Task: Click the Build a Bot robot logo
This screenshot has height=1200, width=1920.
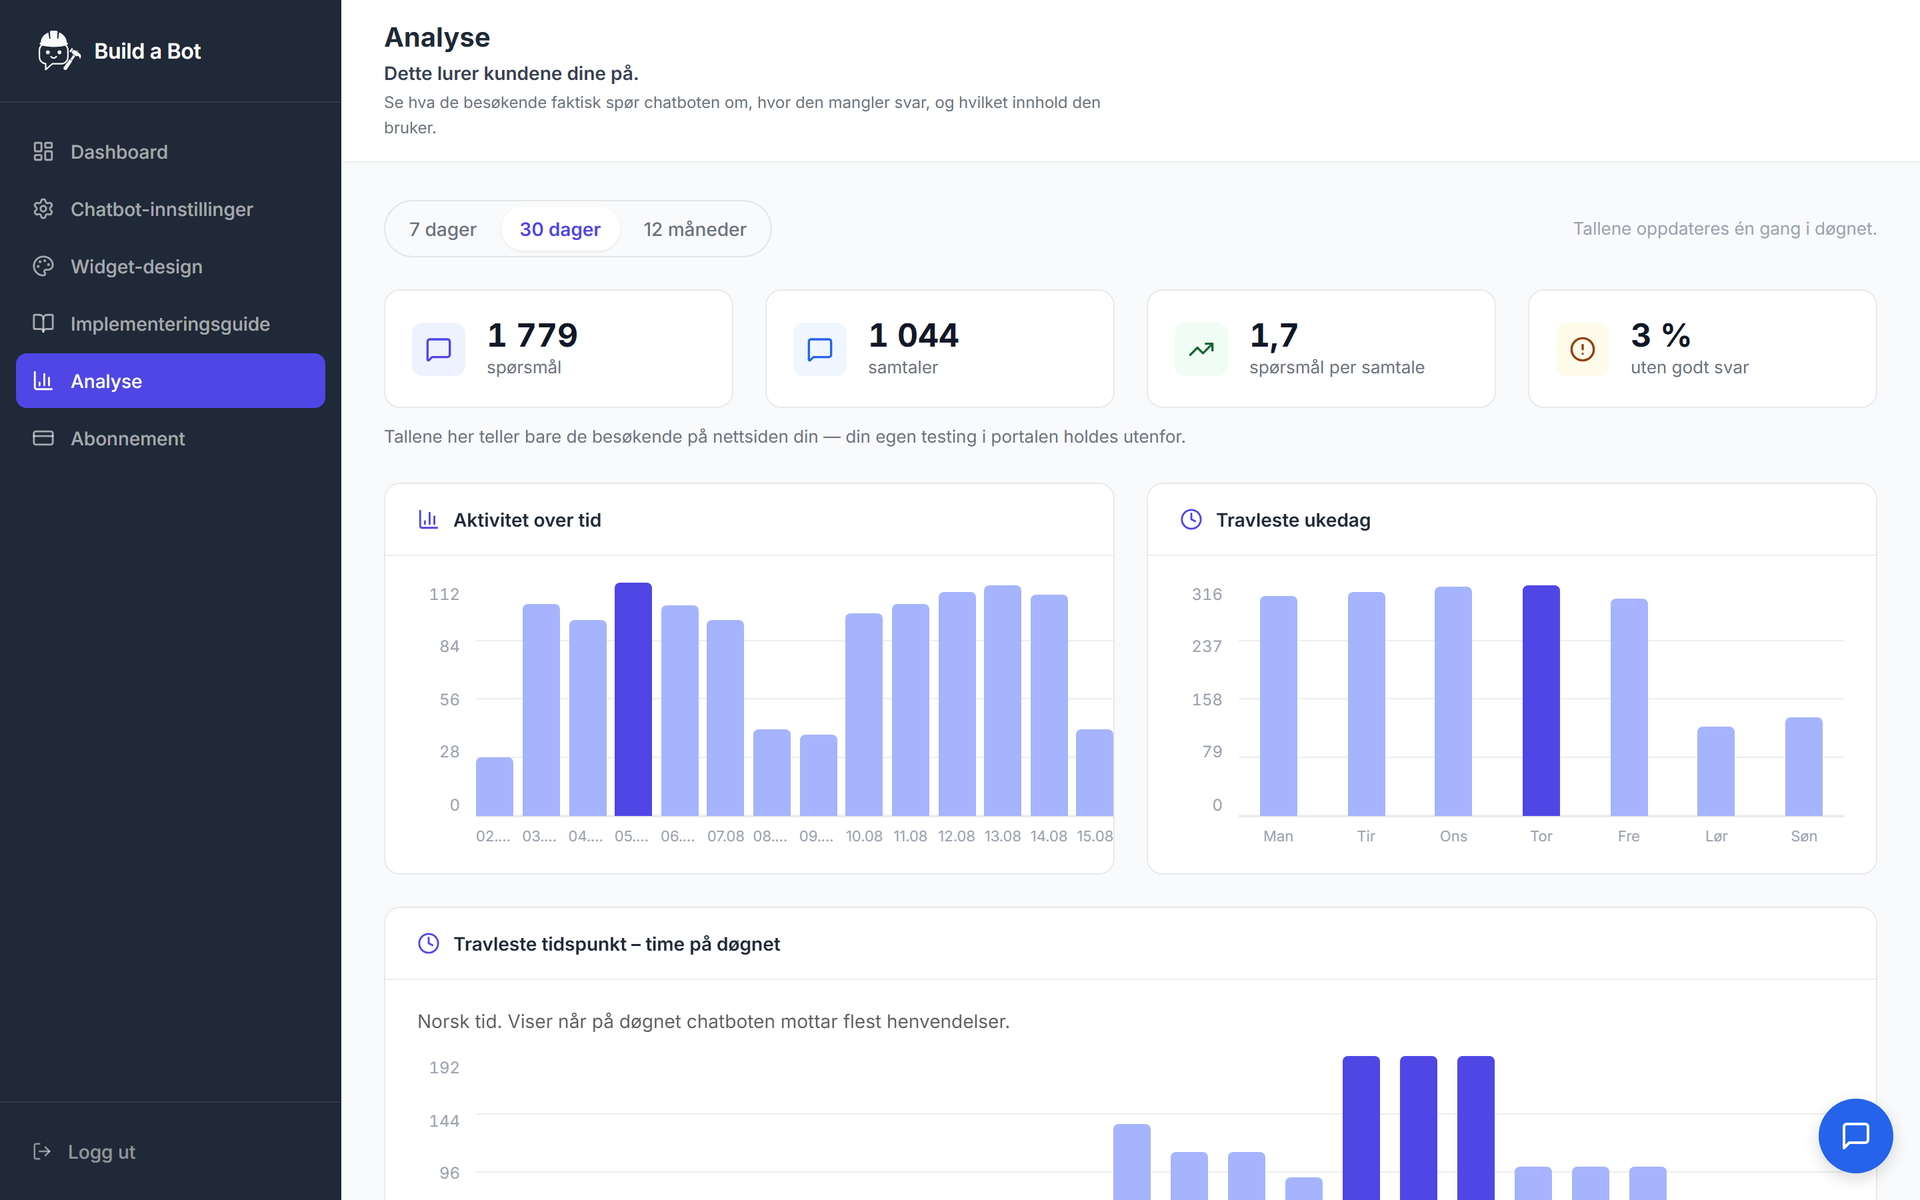Action: tap(58, 51)
